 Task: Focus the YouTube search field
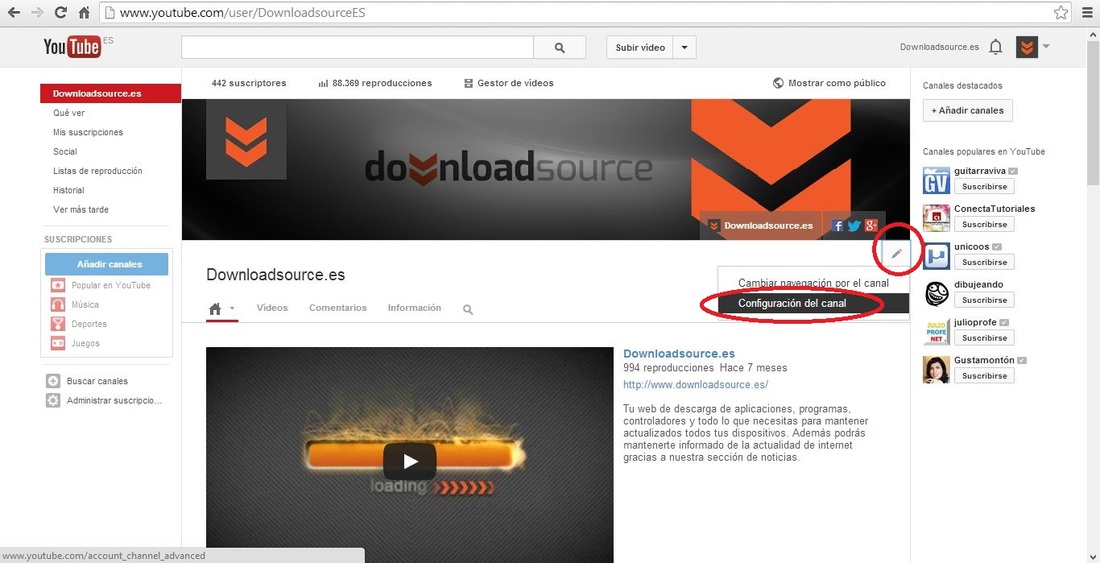[357, 48]
